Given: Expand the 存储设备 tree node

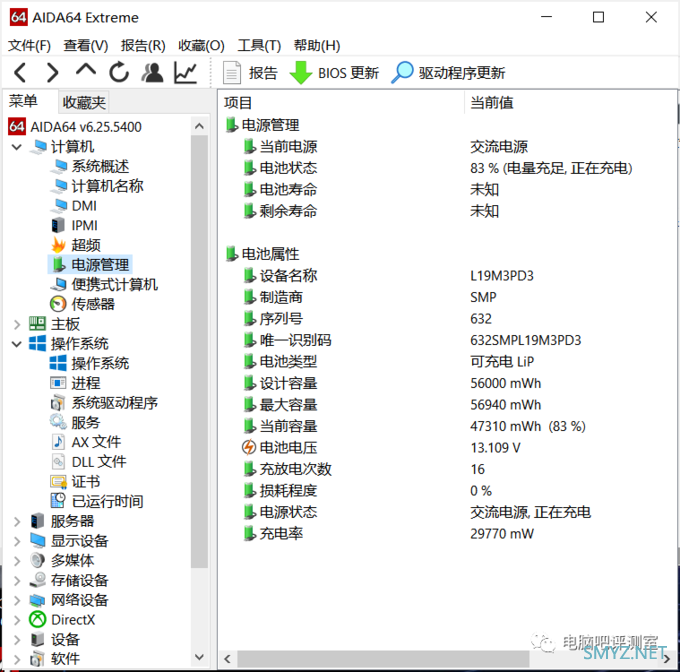Looking at the screenshot, I should [16, 581].
